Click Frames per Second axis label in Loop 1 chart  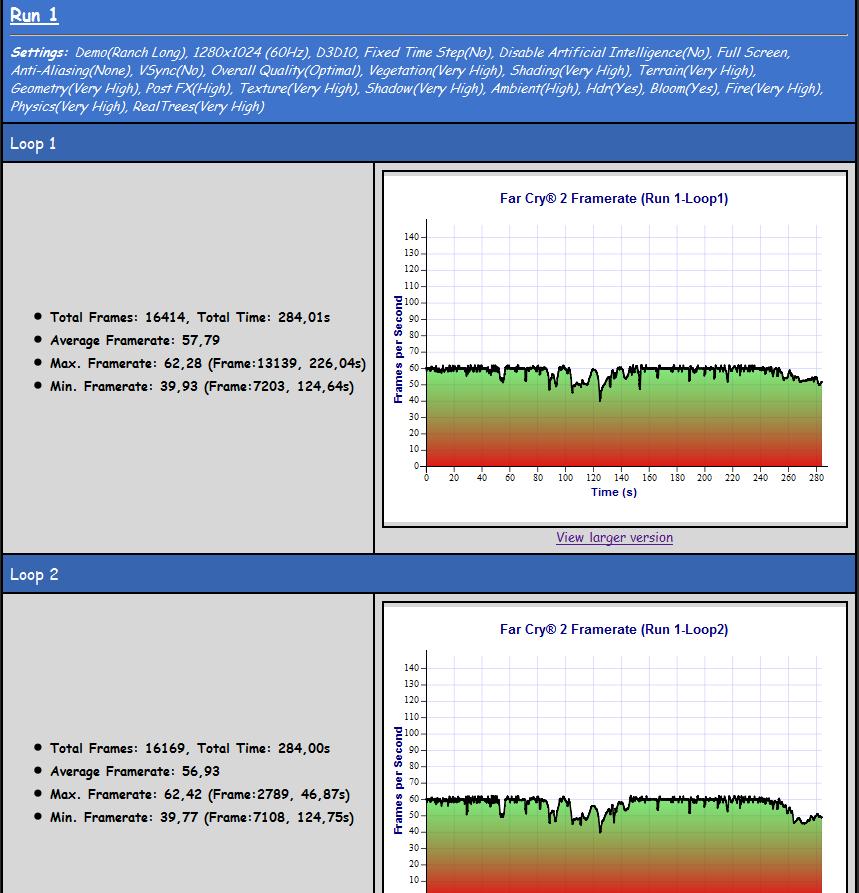click(x=398, y=349)
